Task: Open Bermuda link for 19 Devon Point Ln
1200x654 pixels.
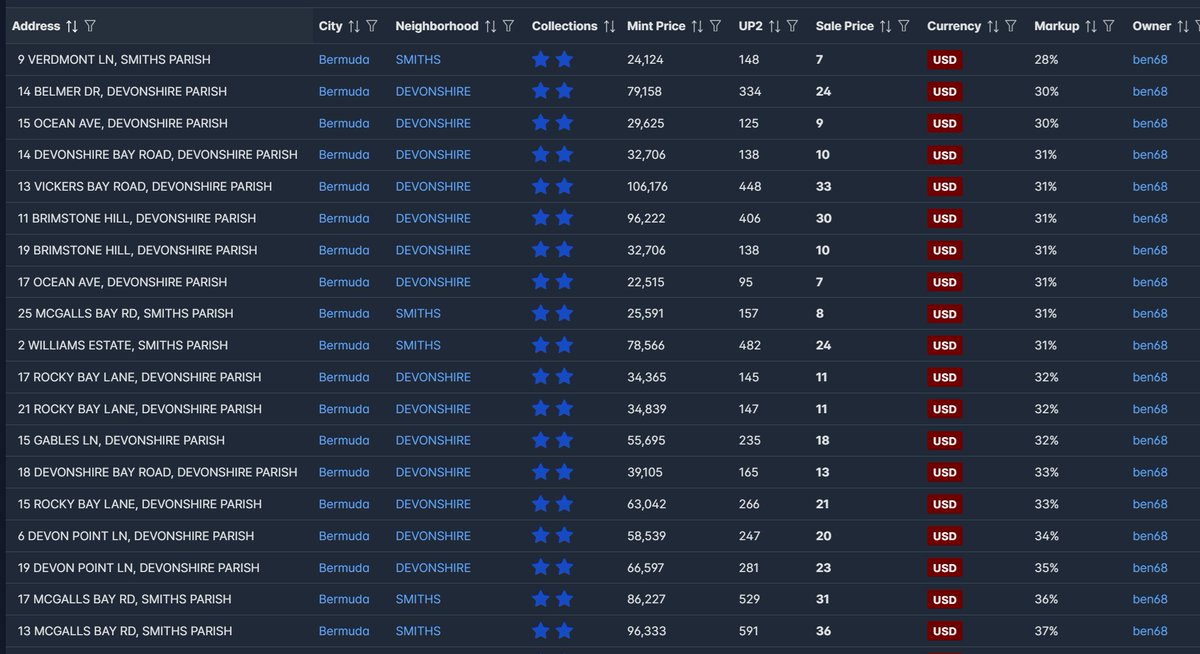Action: coord(344,567)
